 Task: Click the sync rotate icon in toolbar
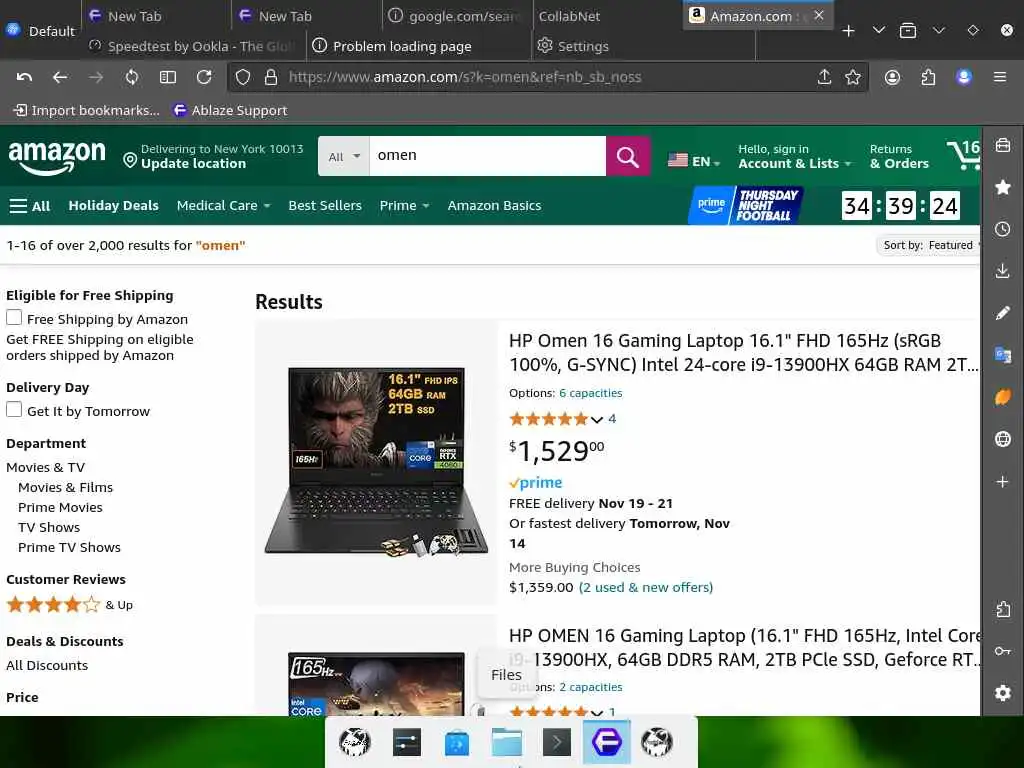coord(132,77)
